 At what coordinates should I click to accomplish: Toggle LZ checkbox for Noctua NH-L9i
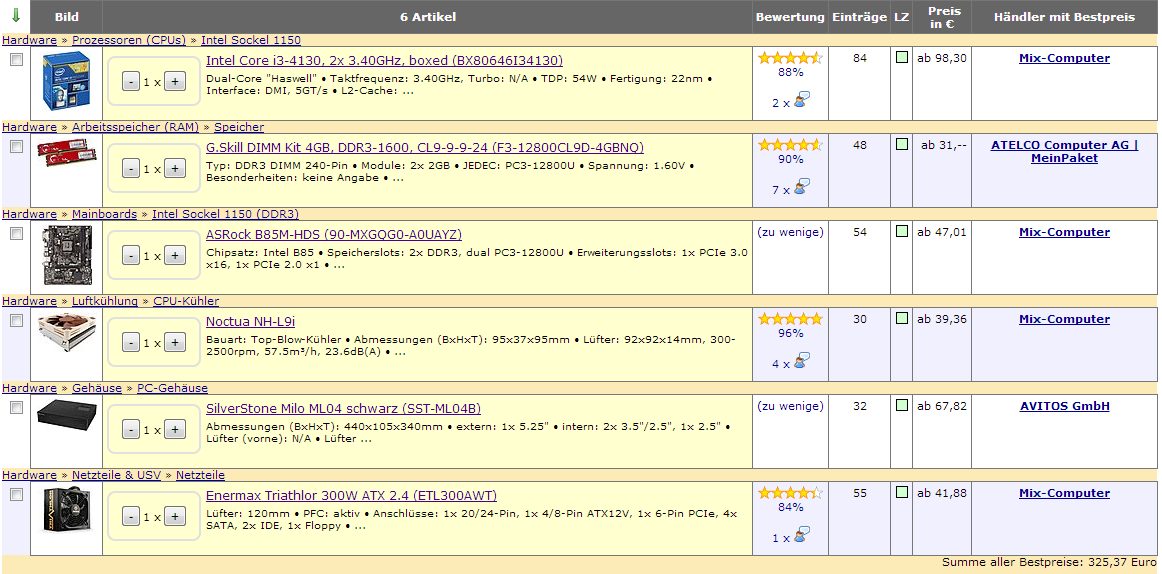pyautogui.click(x=902, y=318)
